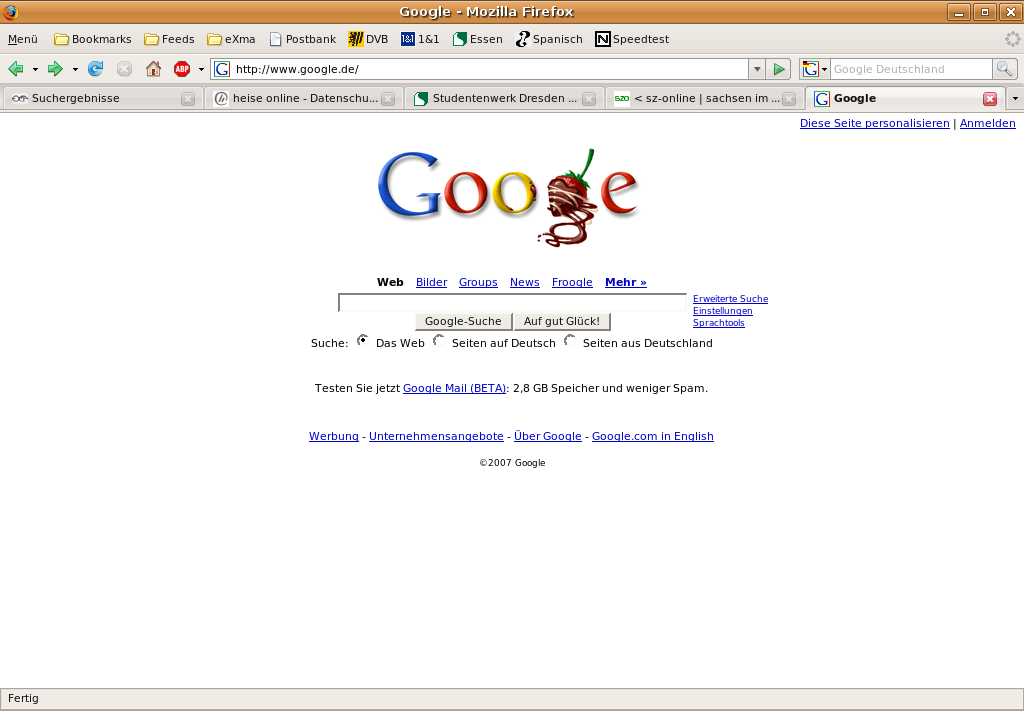This screenshot has width=1024, height=711.
Task: Open the address bar URL history dropdown
Action: tap(757, 69)
